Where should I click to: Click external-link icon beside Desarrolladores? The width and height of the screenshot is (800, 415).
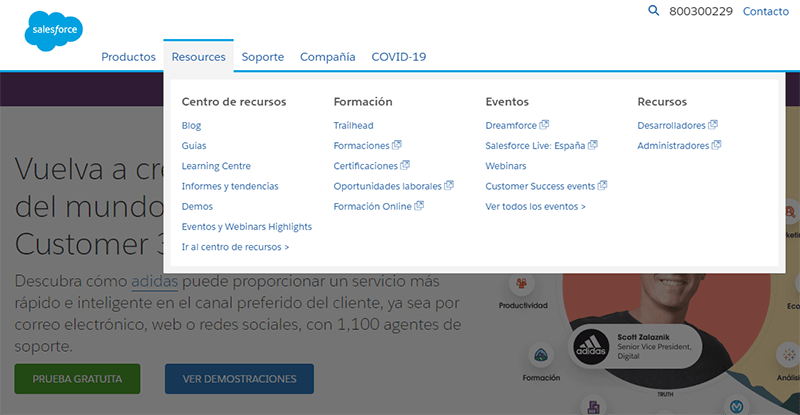713,125
